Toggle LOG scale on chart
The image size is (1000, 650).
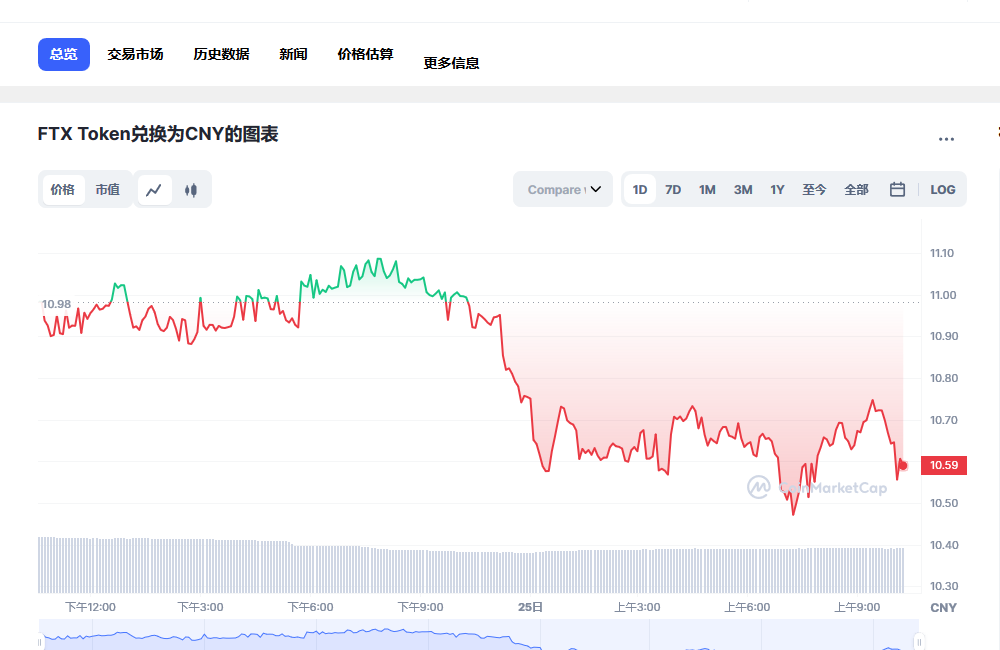pyautogui.click(x=943, y=190)
